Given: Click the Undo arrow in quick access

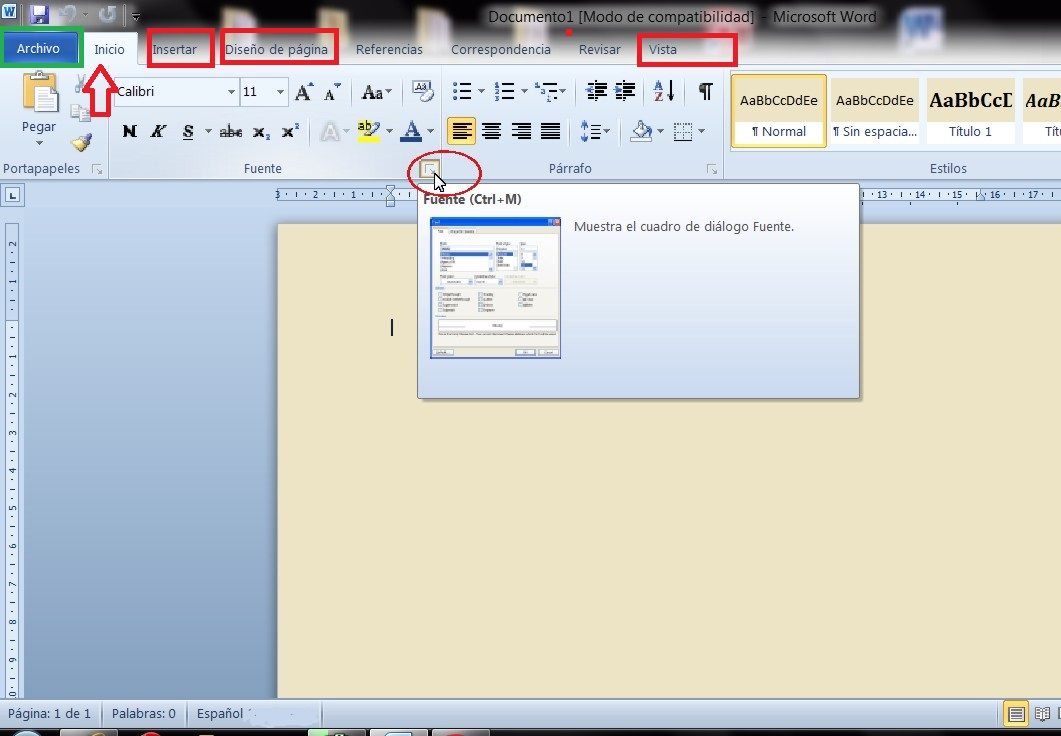Looking at the screenshot, I should coord(67,14).
